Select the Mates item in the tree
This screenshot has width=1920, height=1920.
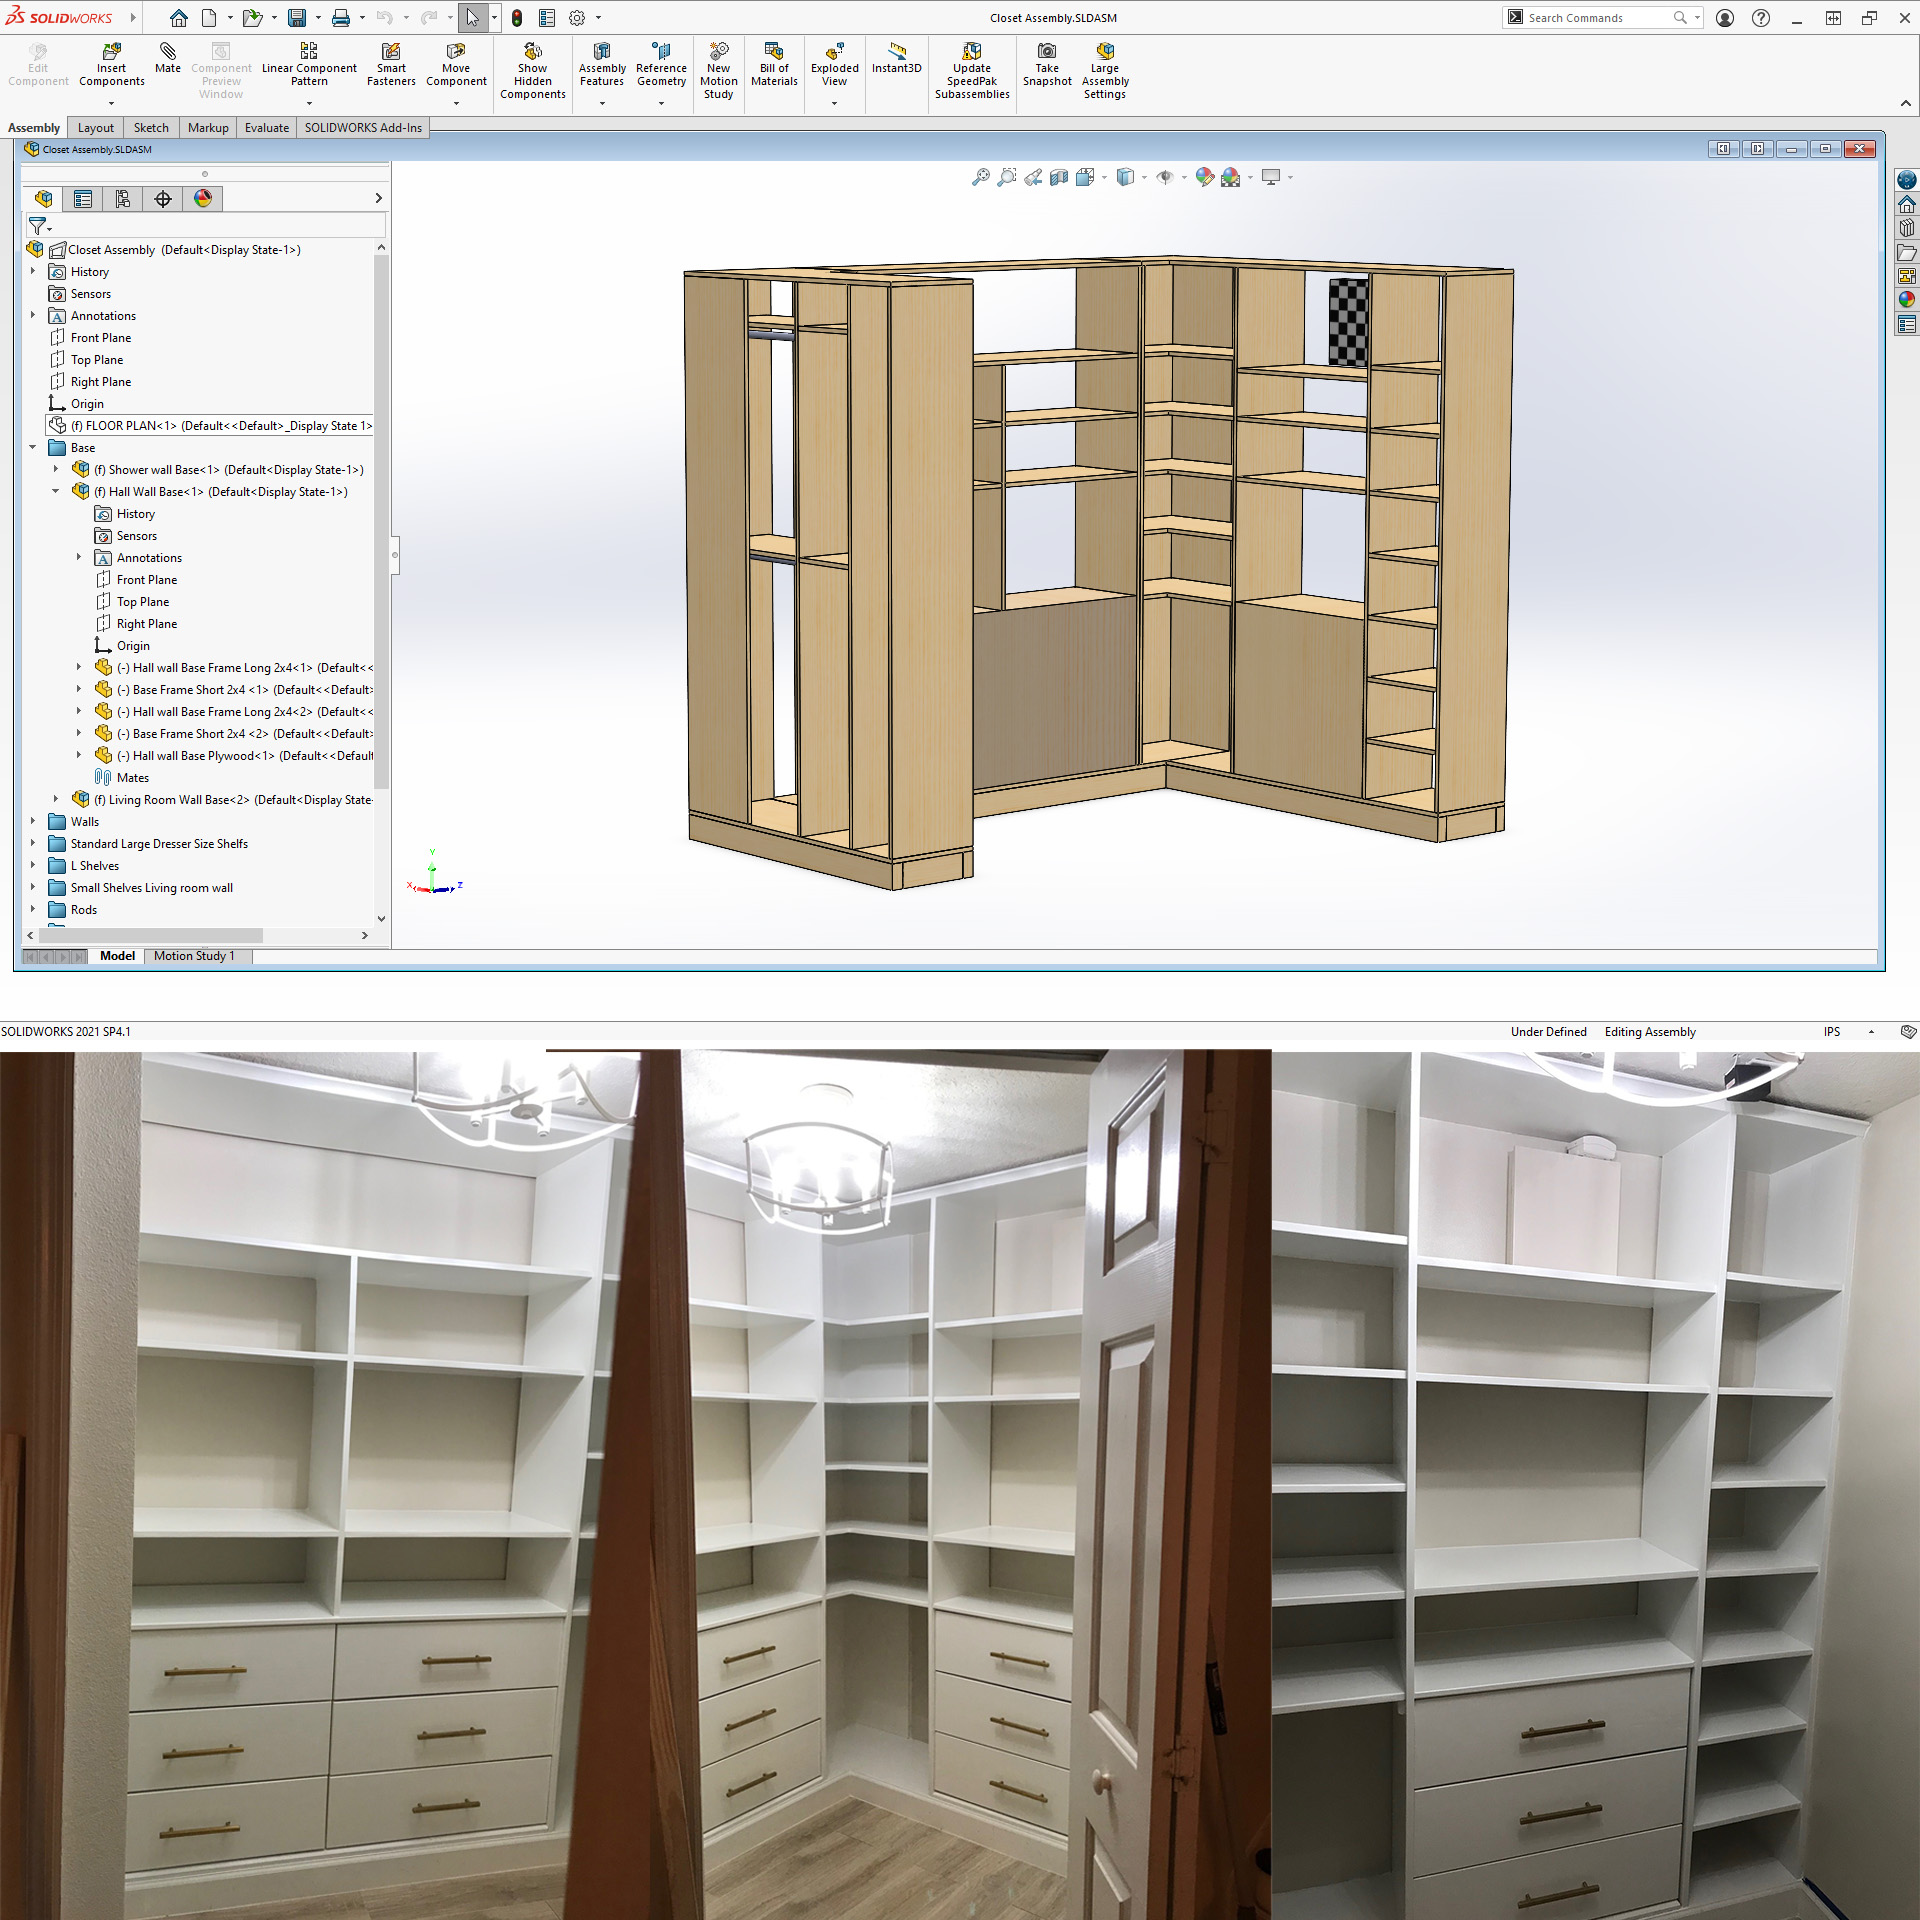pyautogui.click(x=122, y=778)
